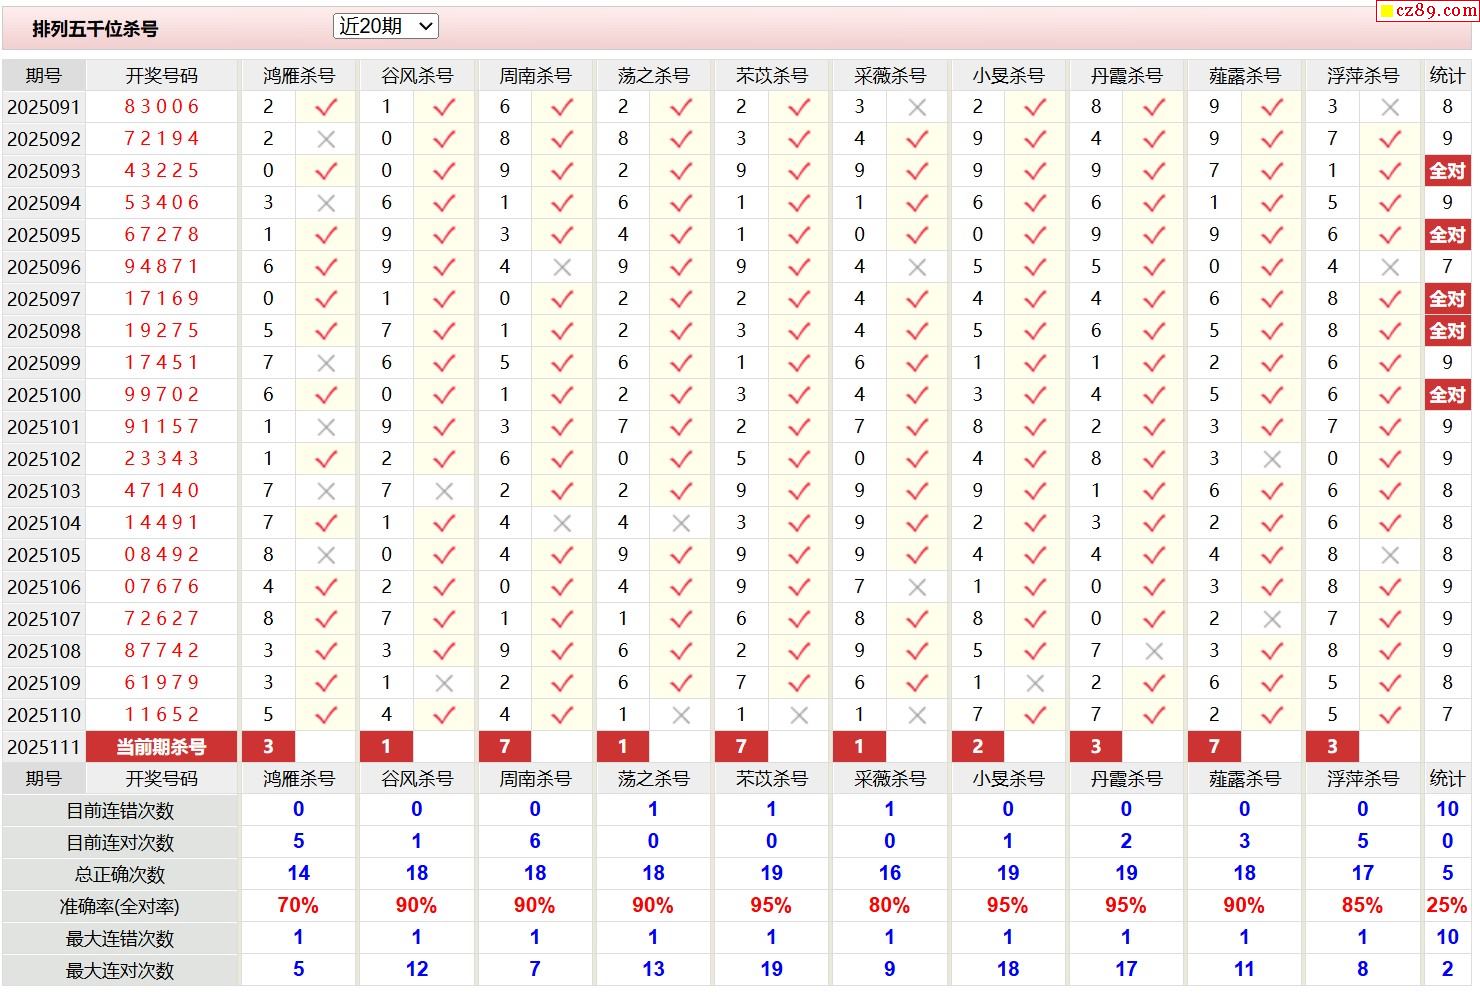Click max consecutive correct value 19 for 芣苡杀号

(x=771, y=969)
